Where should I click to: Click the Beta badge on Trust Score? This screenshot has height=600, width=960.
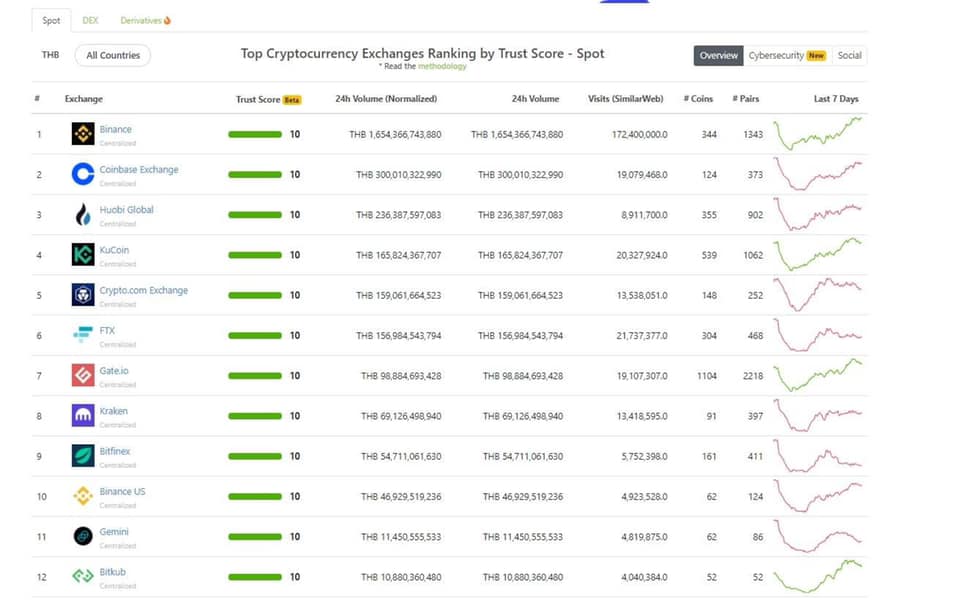coord(292,100)
